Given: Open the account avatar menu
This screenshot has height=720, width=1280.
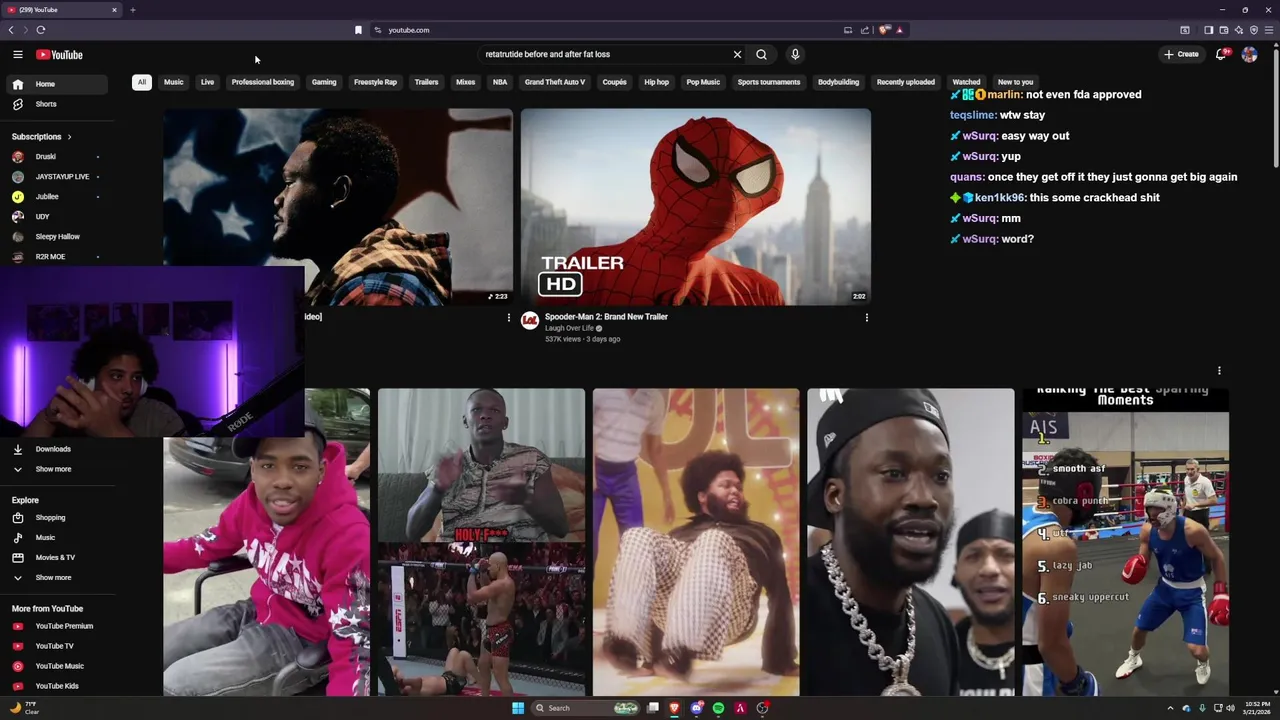Looking at the screenshot, I should pyautogui.click(x=1249, y=55).
